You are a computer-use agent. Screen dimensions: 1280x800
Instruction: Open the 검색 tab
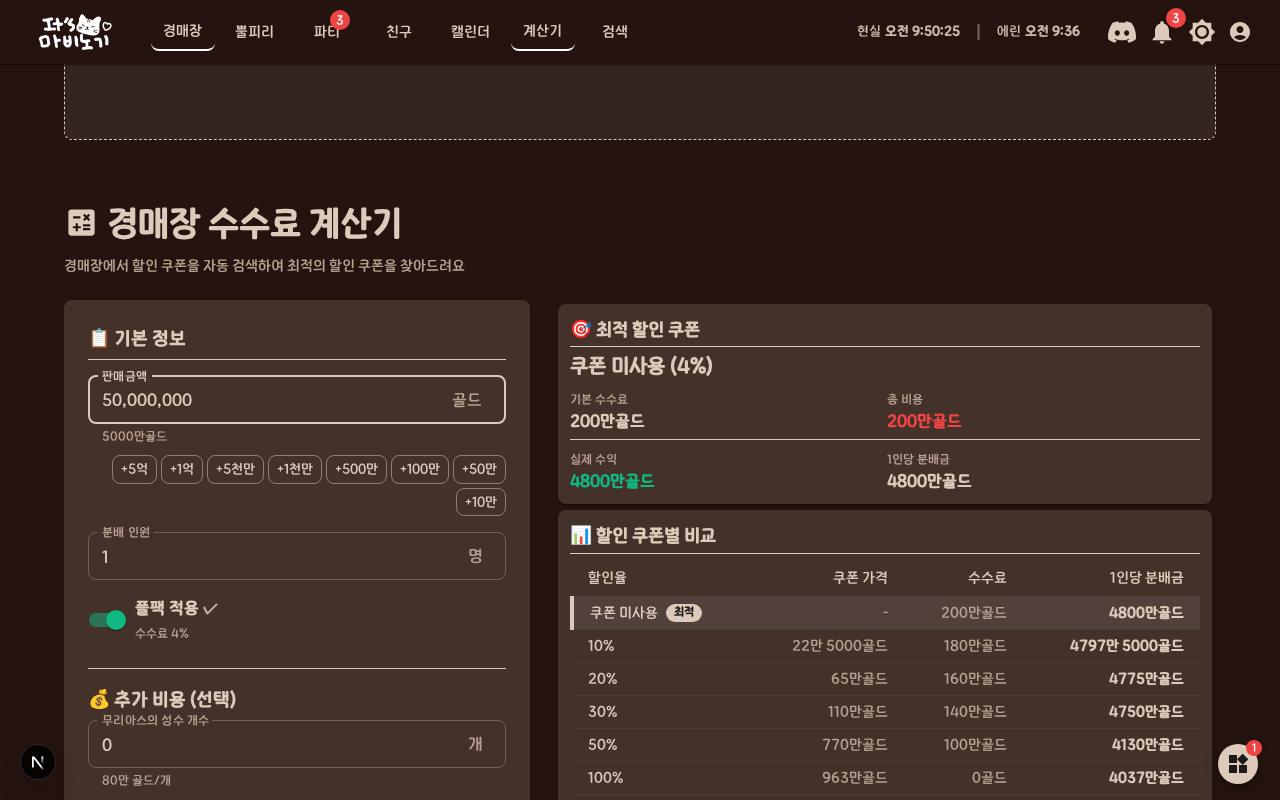click(615, 31)
